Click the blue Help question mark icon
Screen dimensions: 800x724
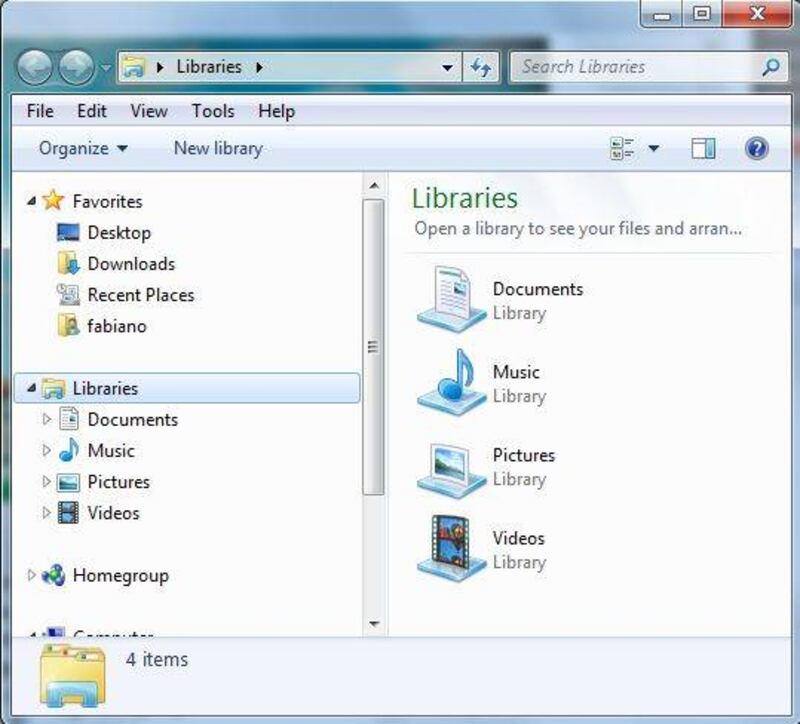[757, 149]
